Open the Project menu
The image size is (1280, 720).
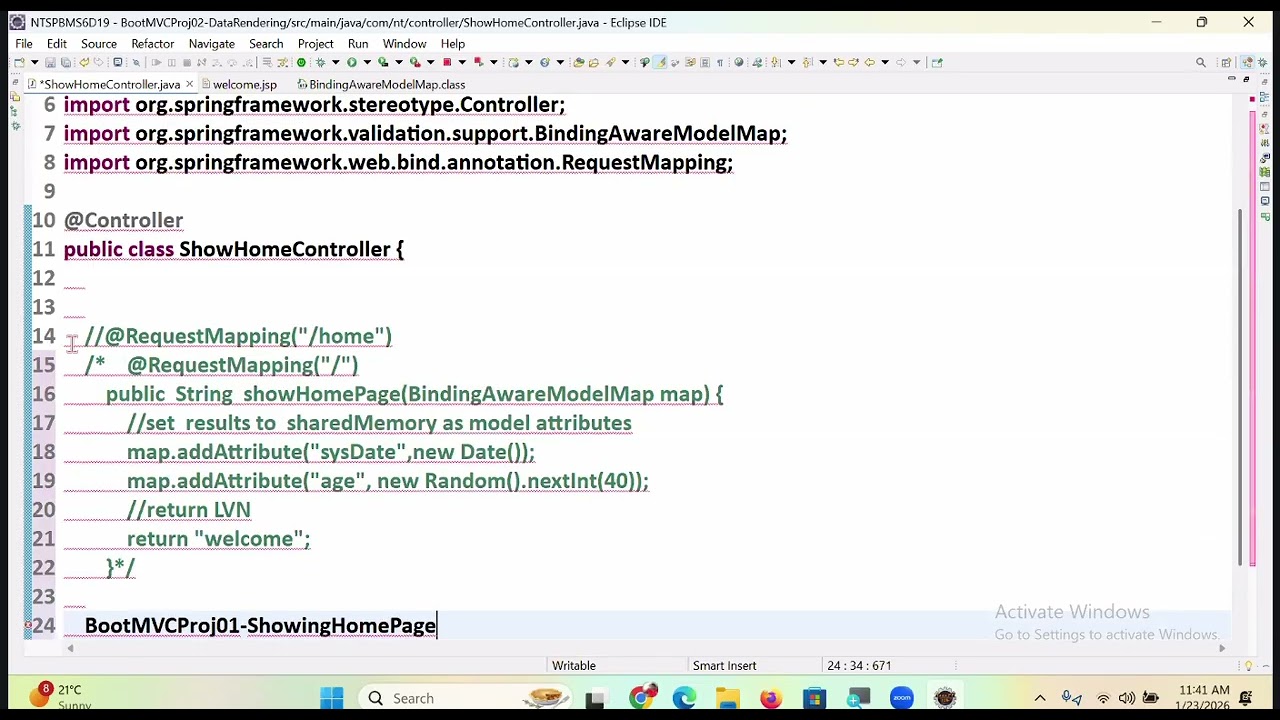point(315,43)
